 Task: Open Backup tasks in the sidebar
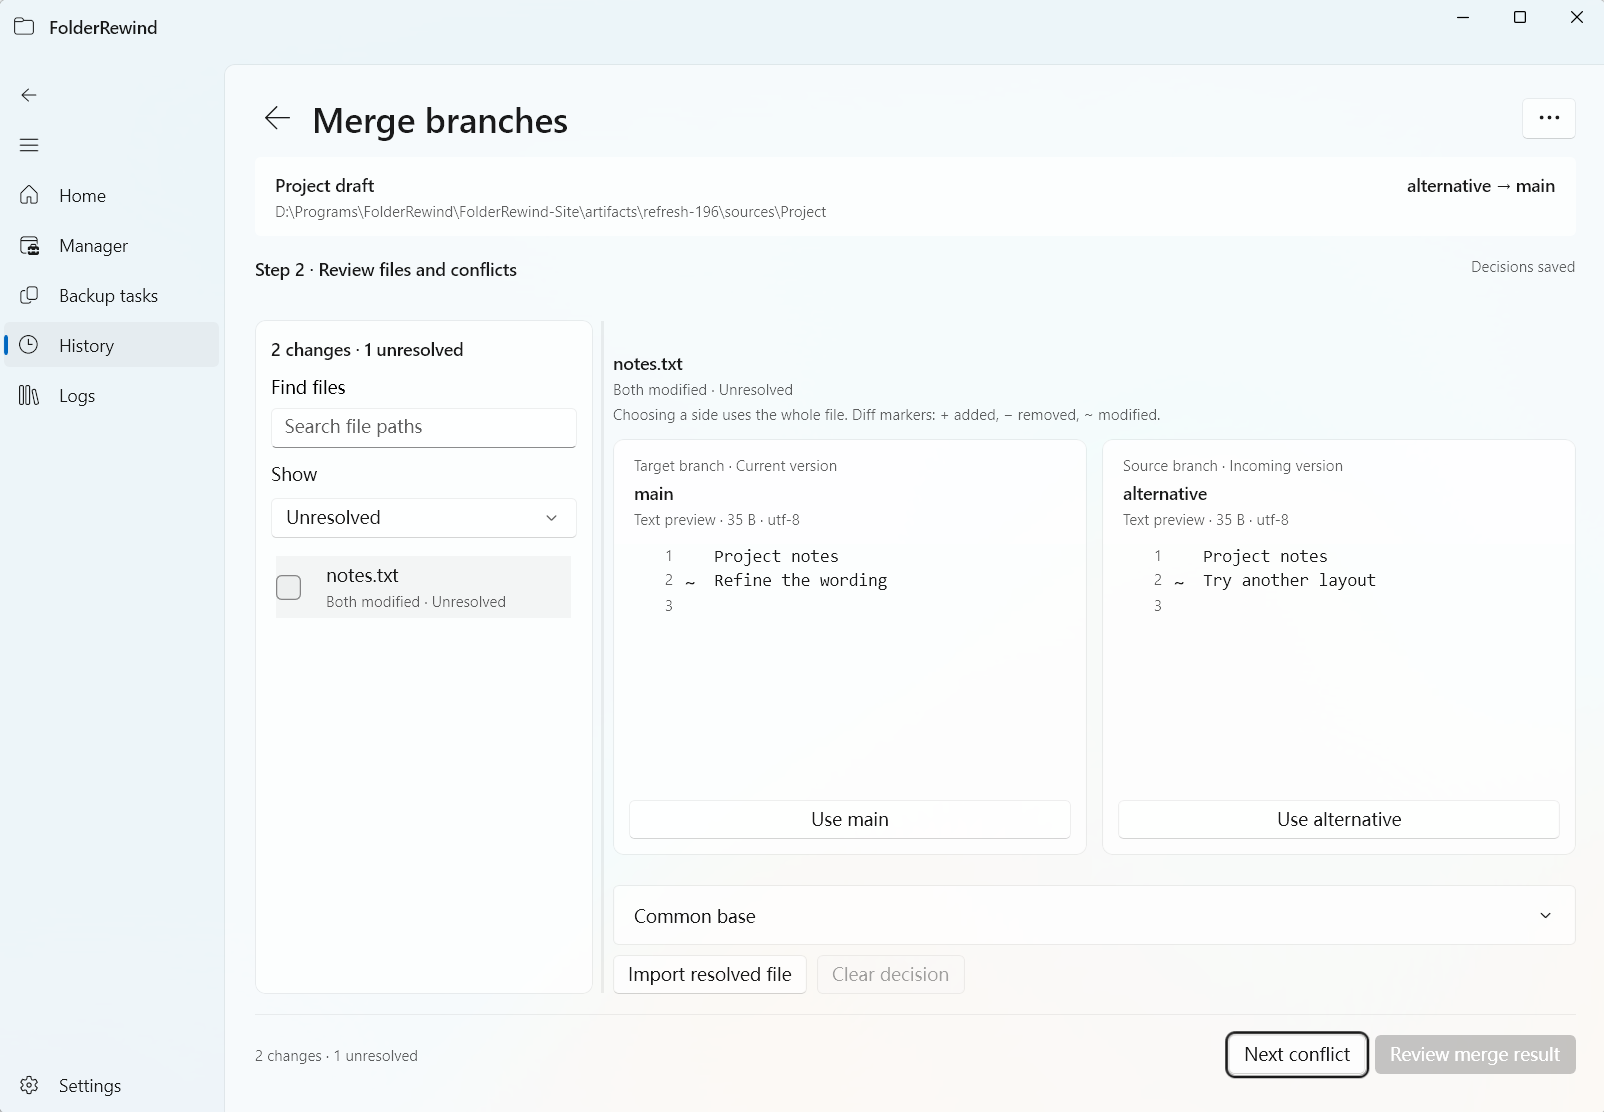click(x=112, y=295)
